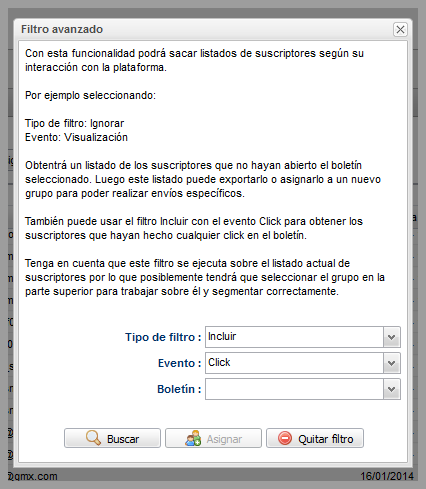Click the 'Tipo de filtro :' label

coord(163,337)
